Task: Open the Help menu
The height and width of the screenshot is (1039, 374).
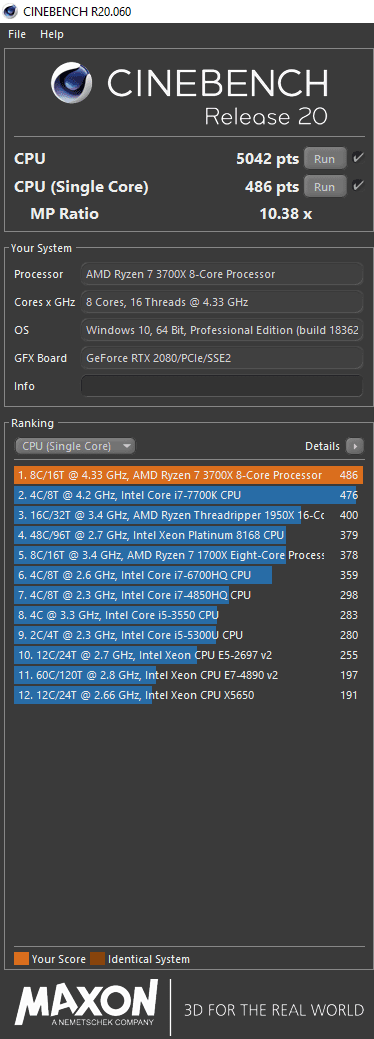Action: point(52,34)
